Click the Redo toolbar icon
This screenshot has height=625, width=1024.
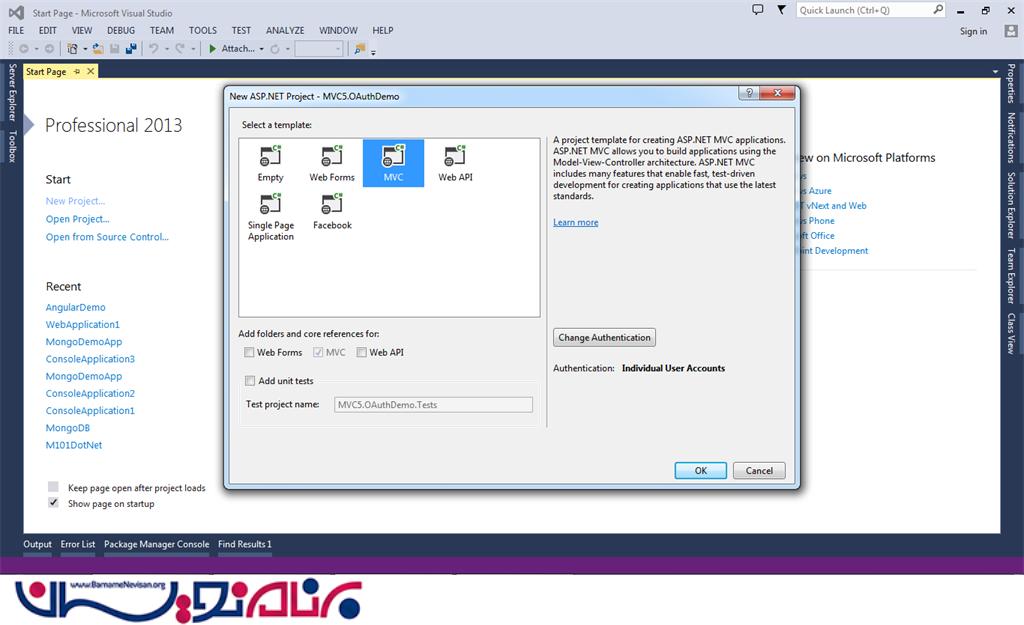(180, 49)
